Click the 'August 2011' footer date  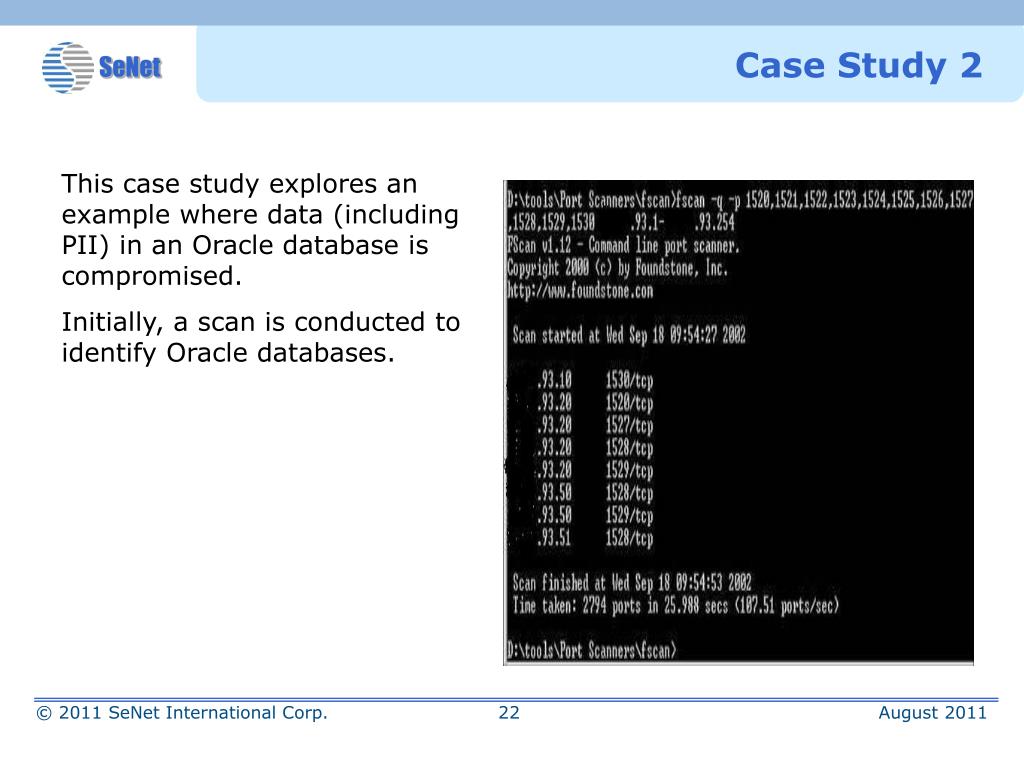pyautogui.click(x=932, y=712)
